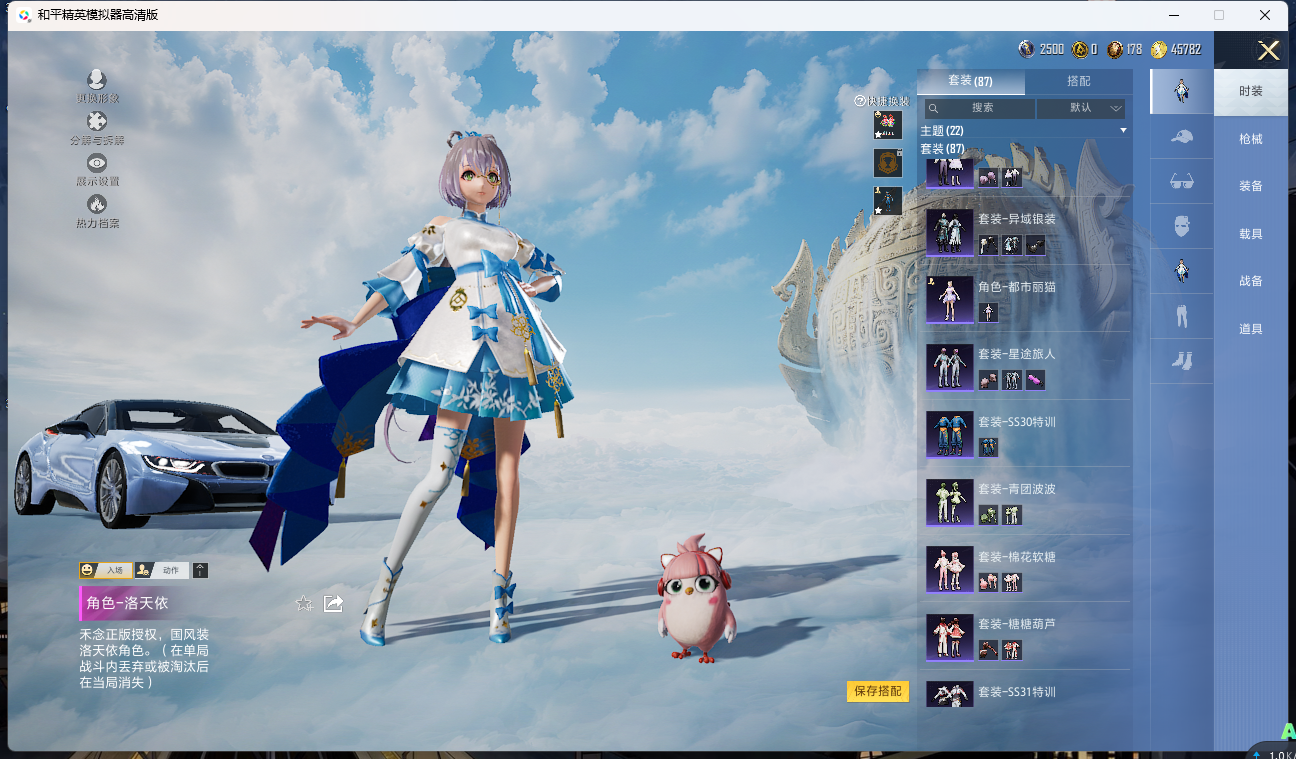The width and height of the screenshot is (1296, 759).
Task: Click the item icon under 套装-SS30特训
Action: pyautogui.click(x=988, y=447)
